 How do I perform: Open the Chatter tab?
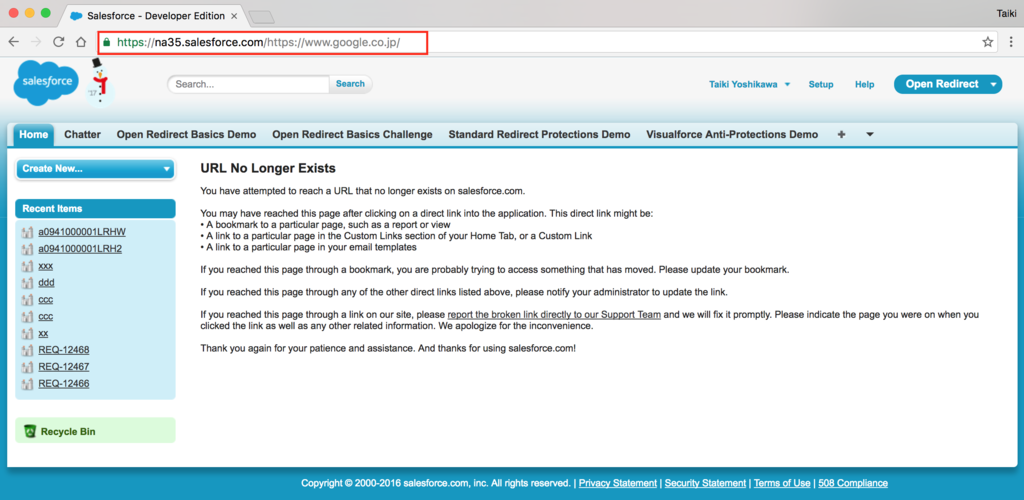(82, 134)
